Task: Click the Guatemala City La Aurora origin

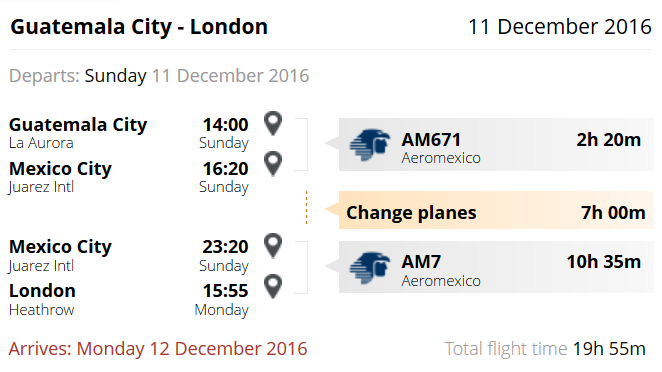Action: click(78, 133)
